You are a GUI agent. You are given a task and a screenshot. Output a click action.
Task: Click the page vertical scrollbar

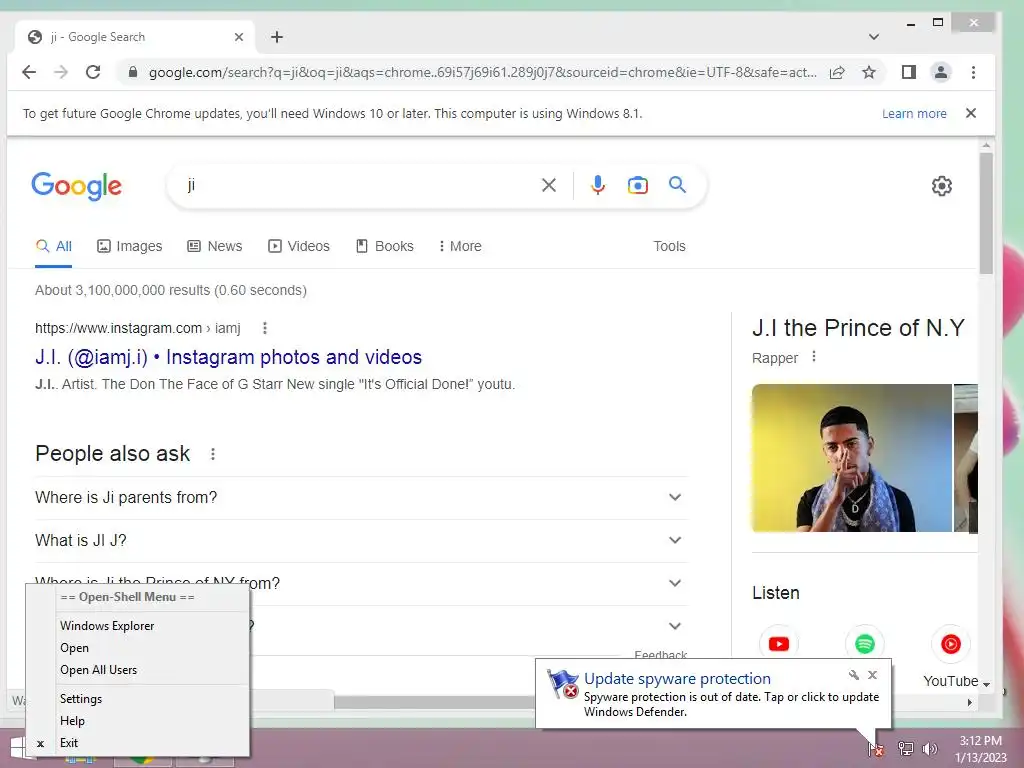(x=986, y=214)
